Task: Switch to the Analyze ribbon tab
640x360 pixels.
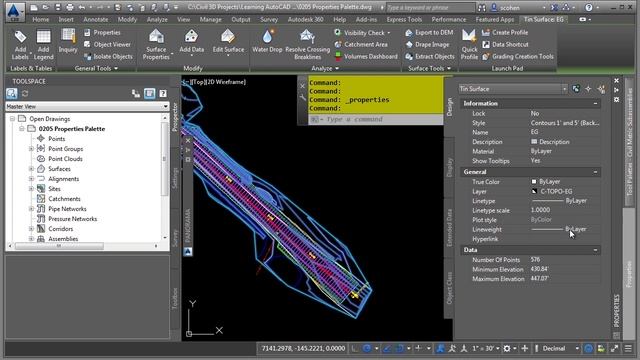Action: [x=157, y=20]
